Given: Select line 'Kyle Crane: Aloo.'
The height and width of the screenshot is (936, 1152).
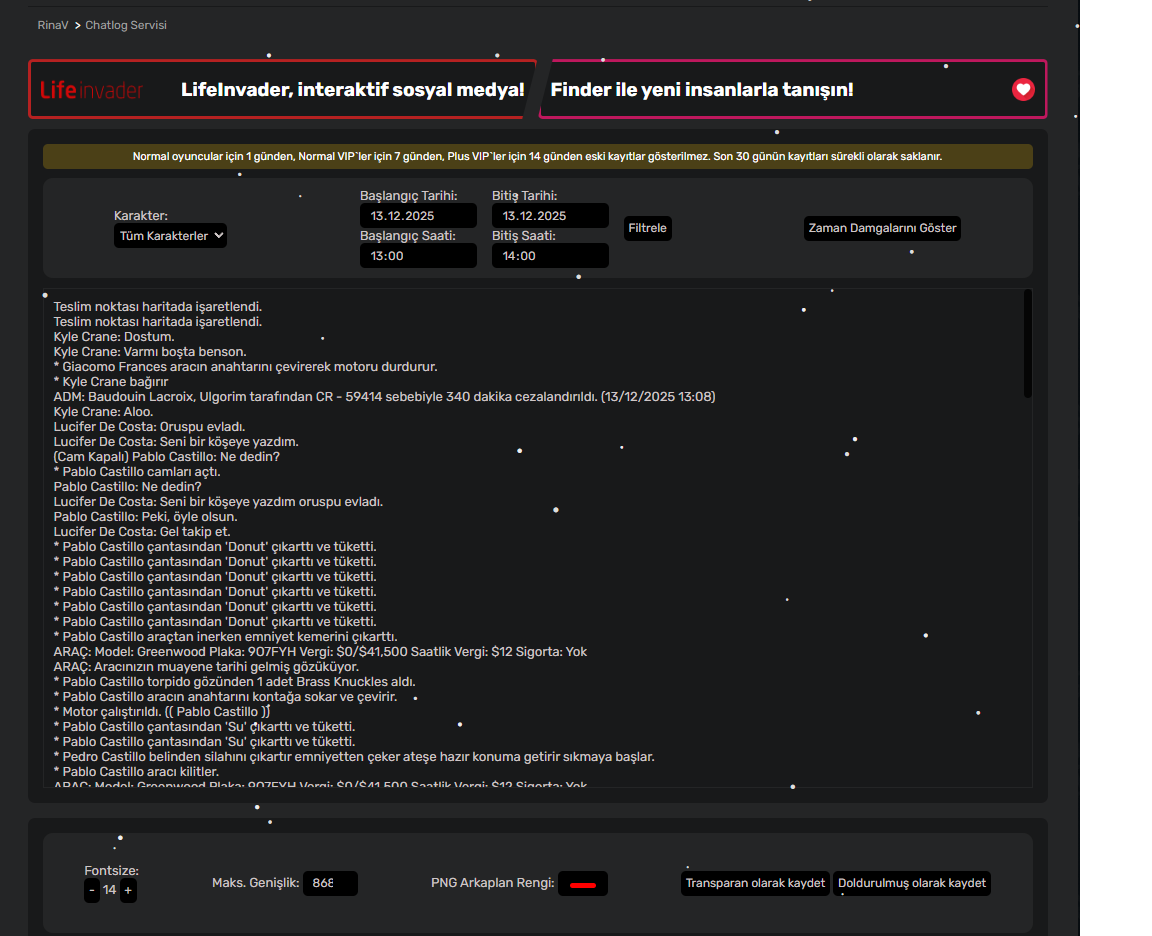Looking at the screenshot, I should [x=104, y=411].
